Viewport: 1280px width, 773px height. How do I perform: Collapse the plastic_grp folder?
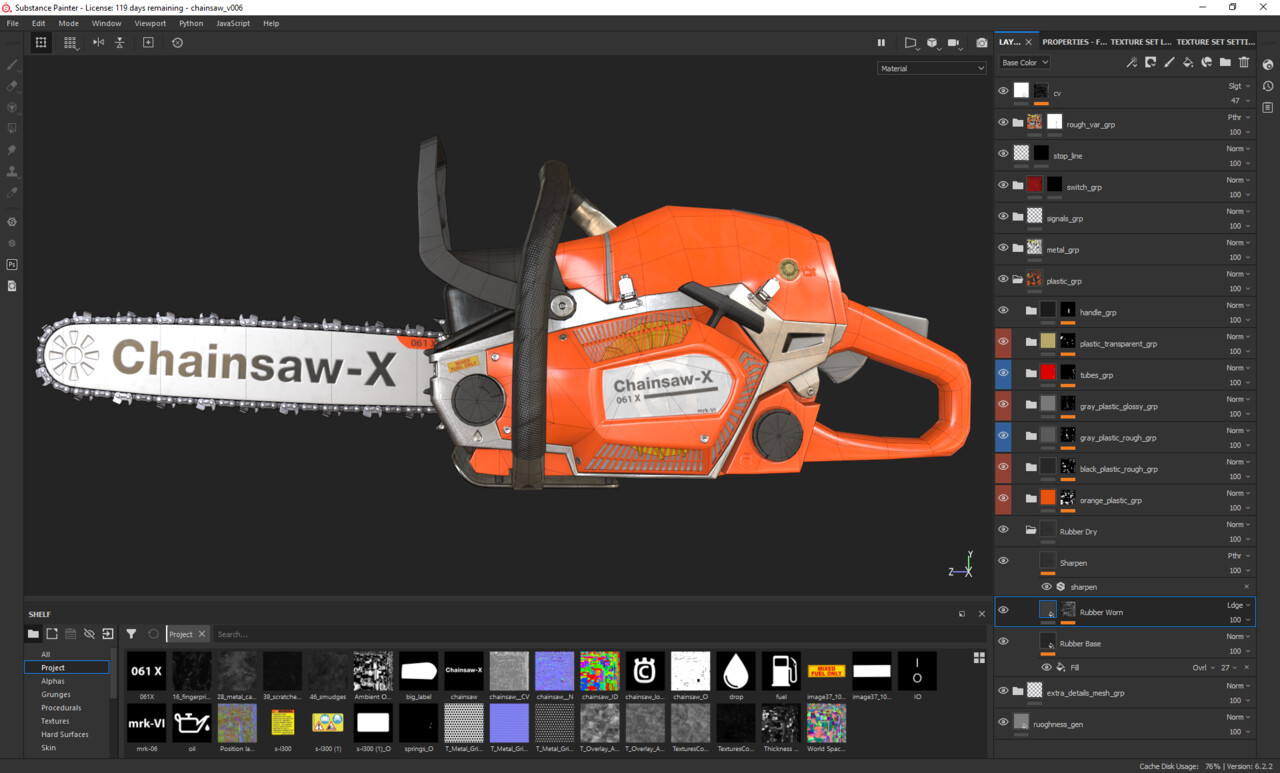(1017, 280)
